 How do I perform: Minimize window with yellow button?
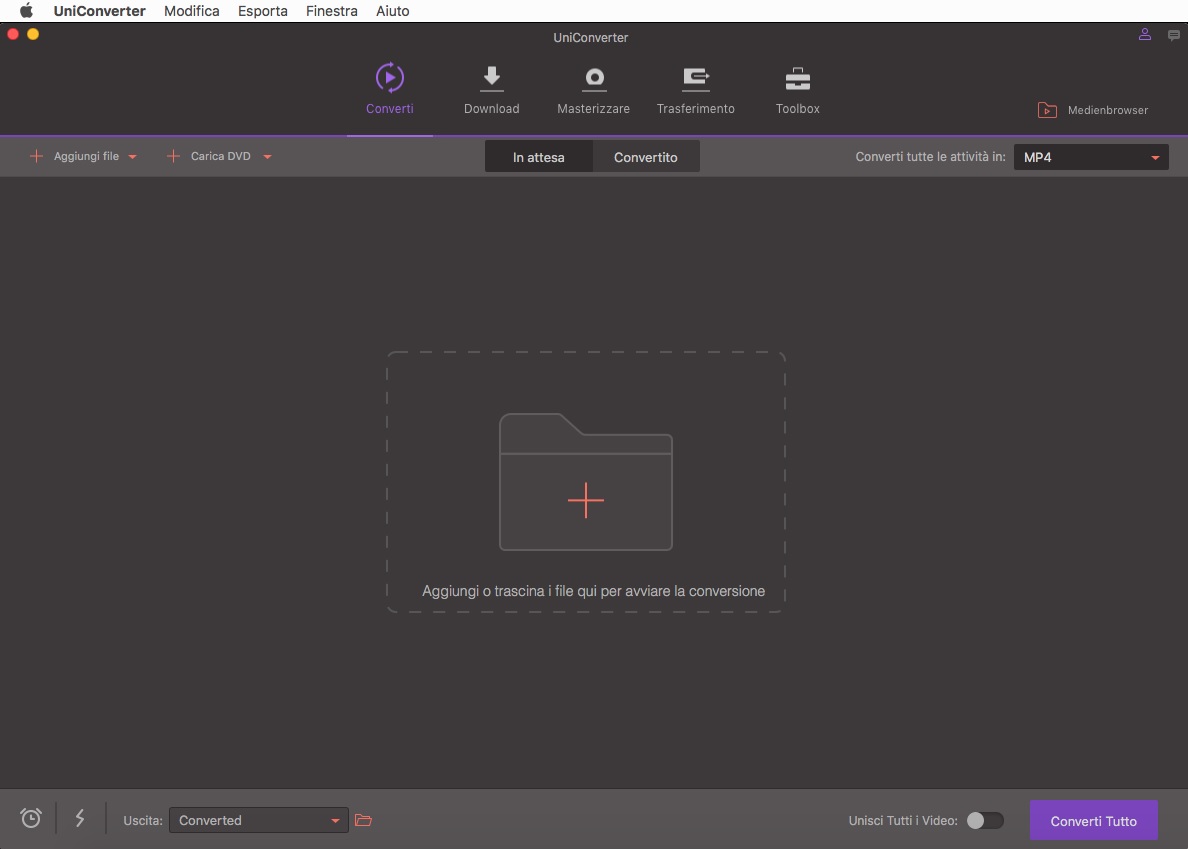tap(33, 34)
